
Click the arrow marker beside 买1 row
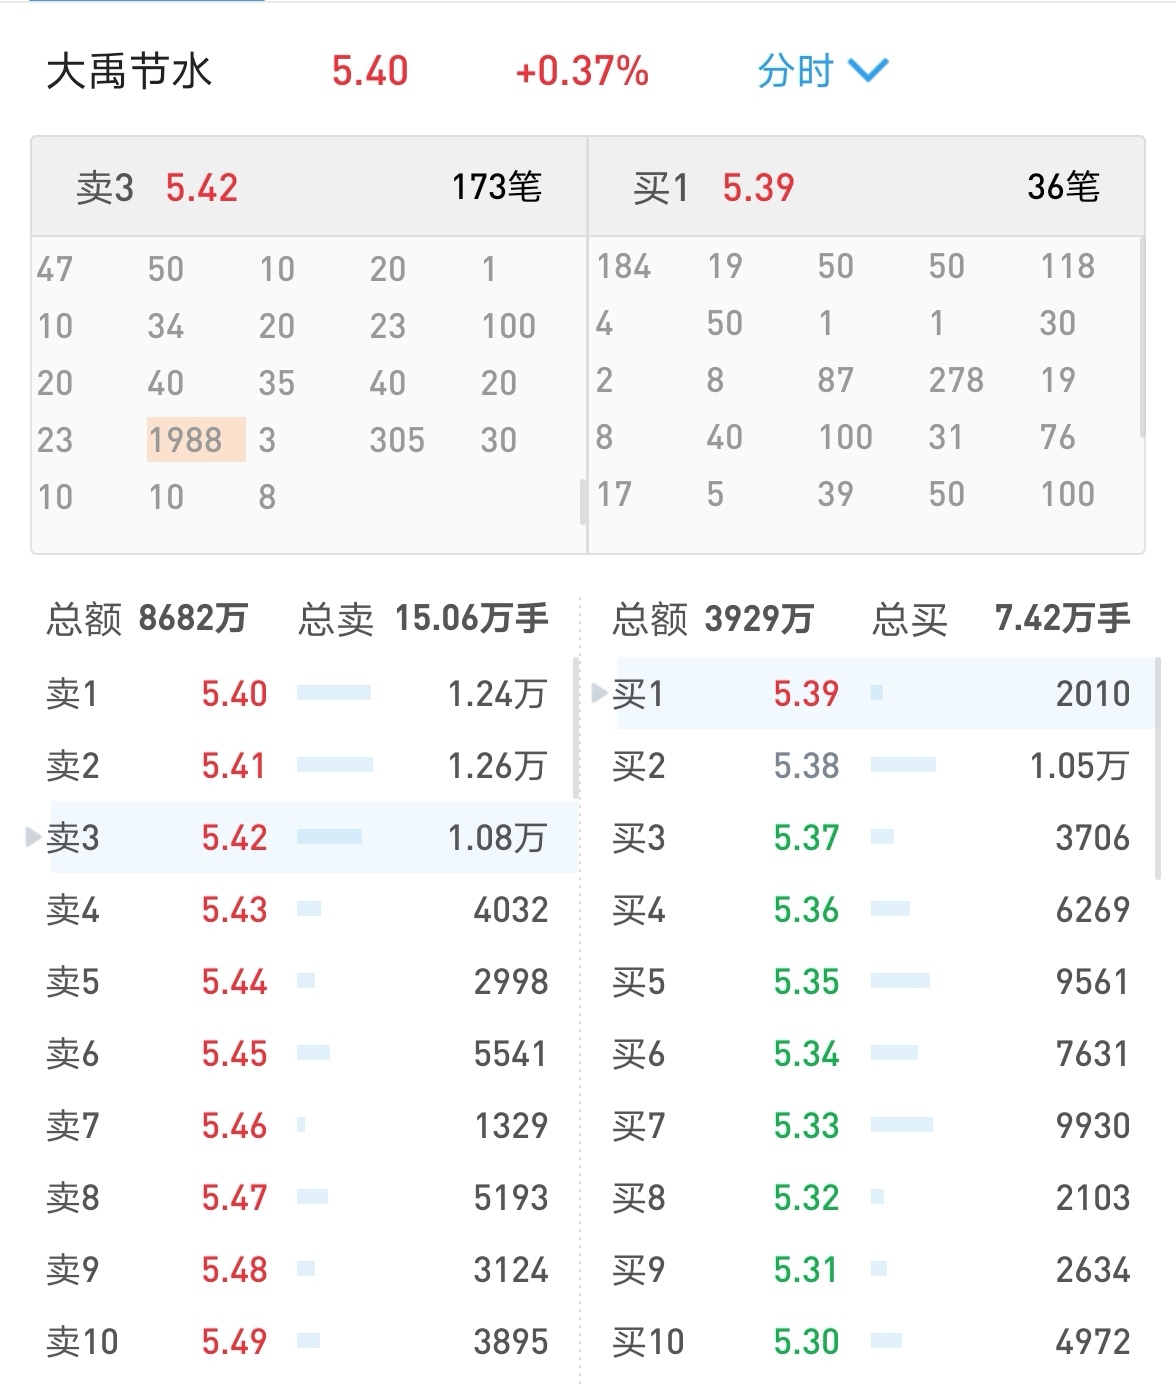pyautogui.click(x=600, y=693)
